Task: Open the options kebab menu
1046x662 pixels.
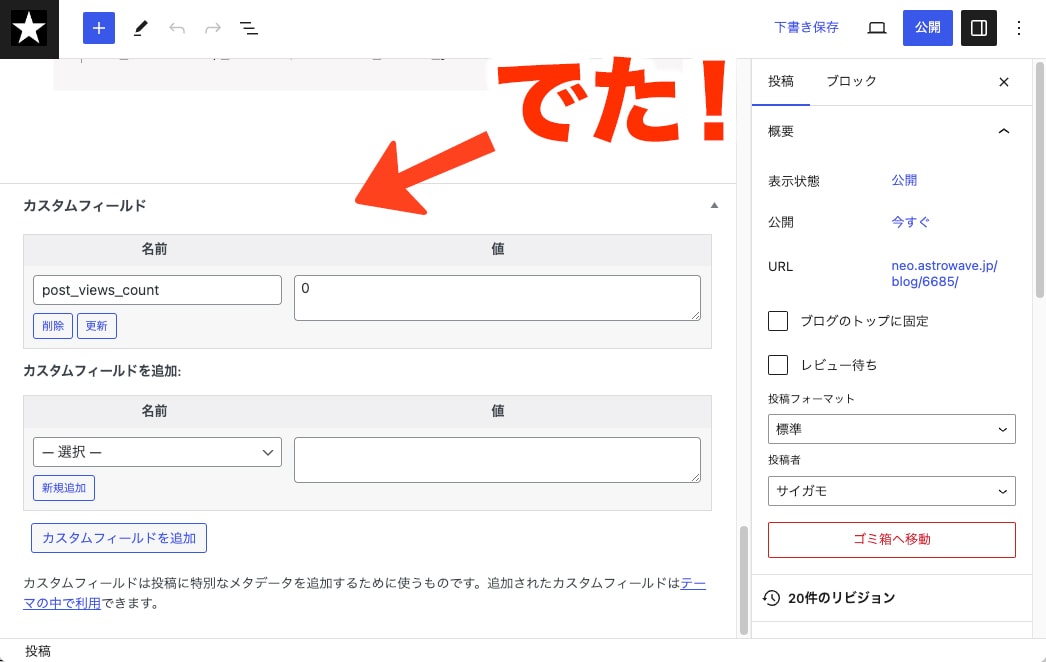Action: [x=1018, y=28]
